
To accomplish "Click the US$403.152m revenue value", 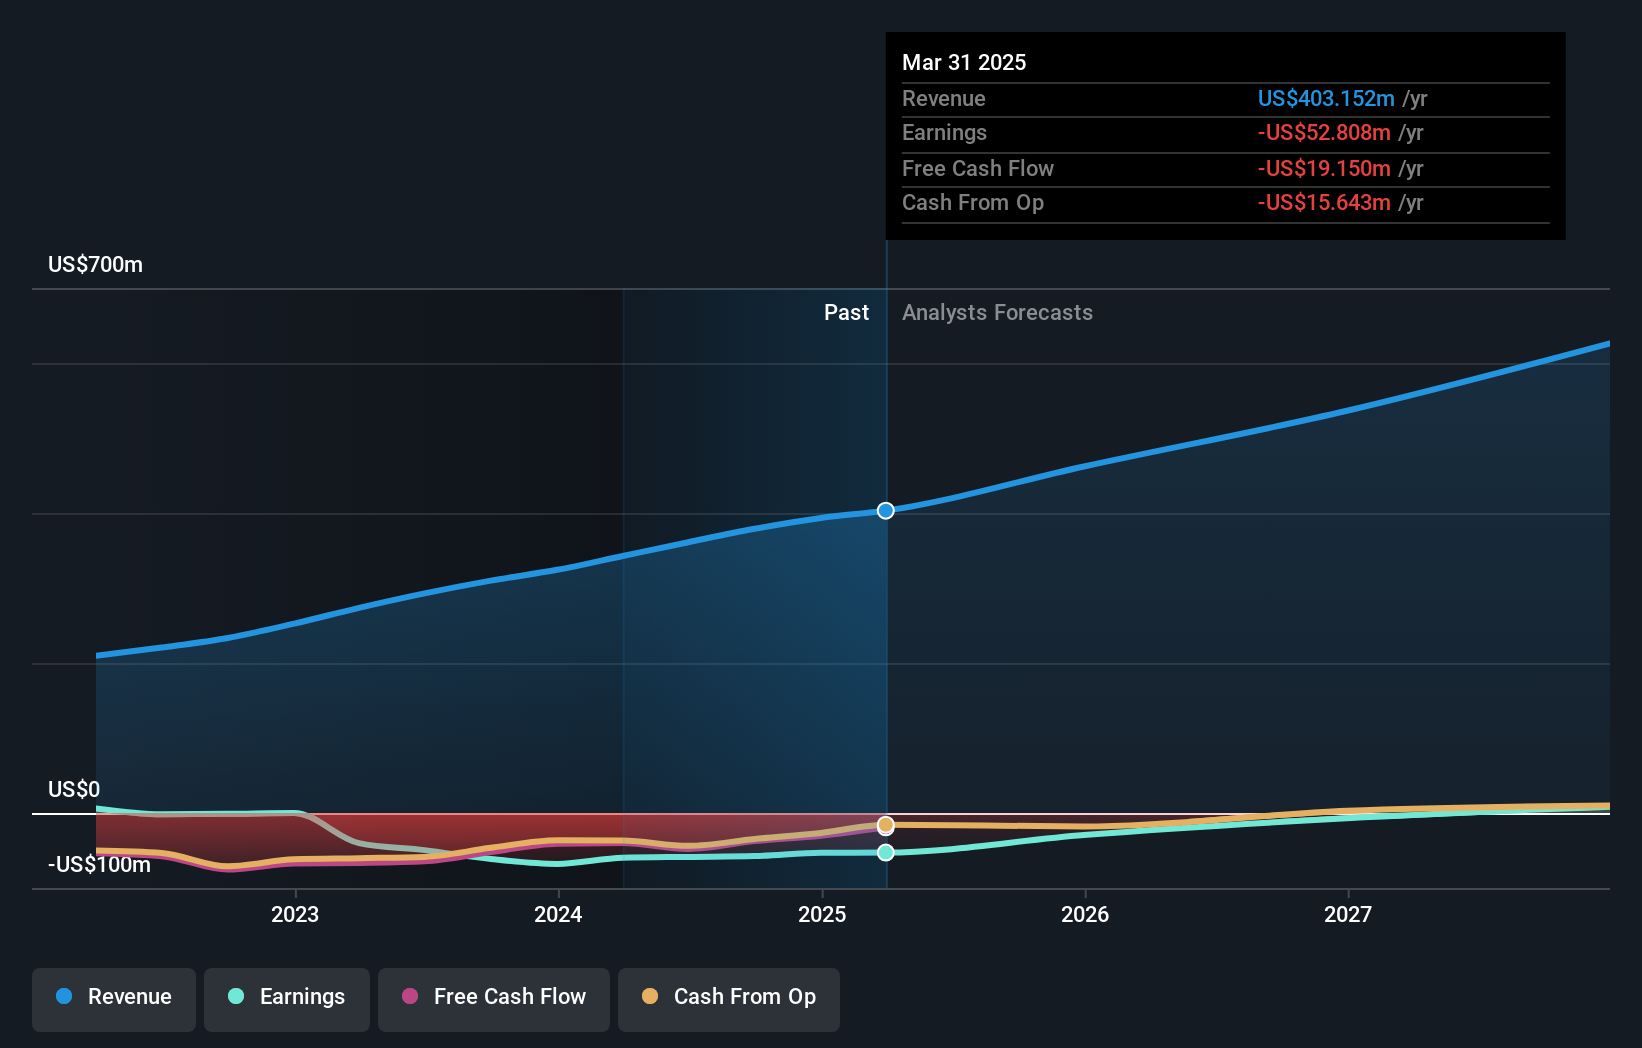I will 1326,98.
